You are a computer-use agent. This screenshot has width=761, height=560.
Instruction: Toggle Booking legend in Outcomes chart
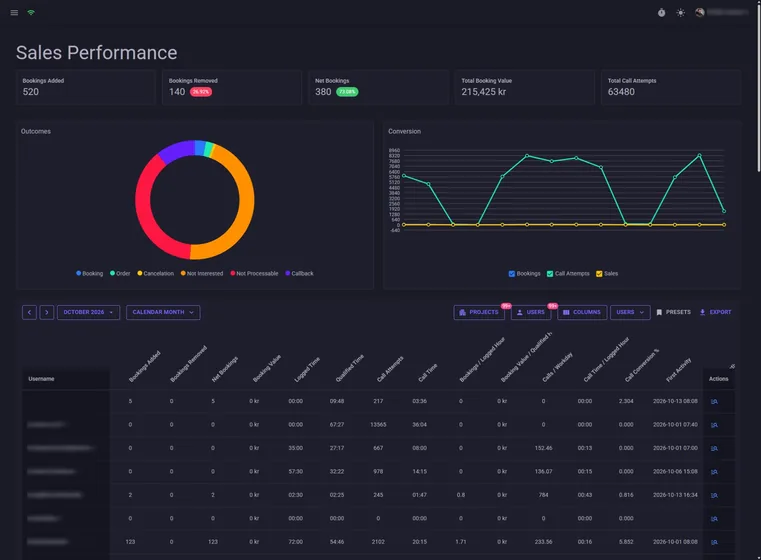90,273
